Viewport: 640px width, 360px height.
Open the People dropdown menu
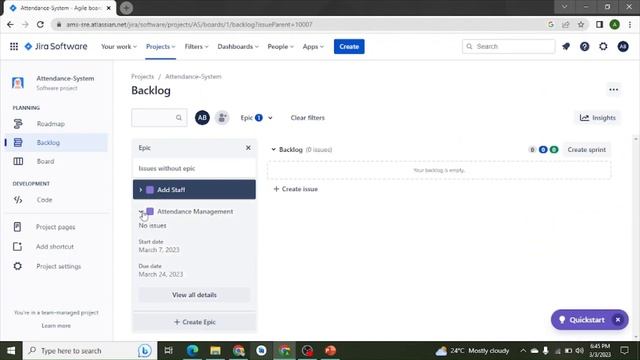click(x=280, y=47)
